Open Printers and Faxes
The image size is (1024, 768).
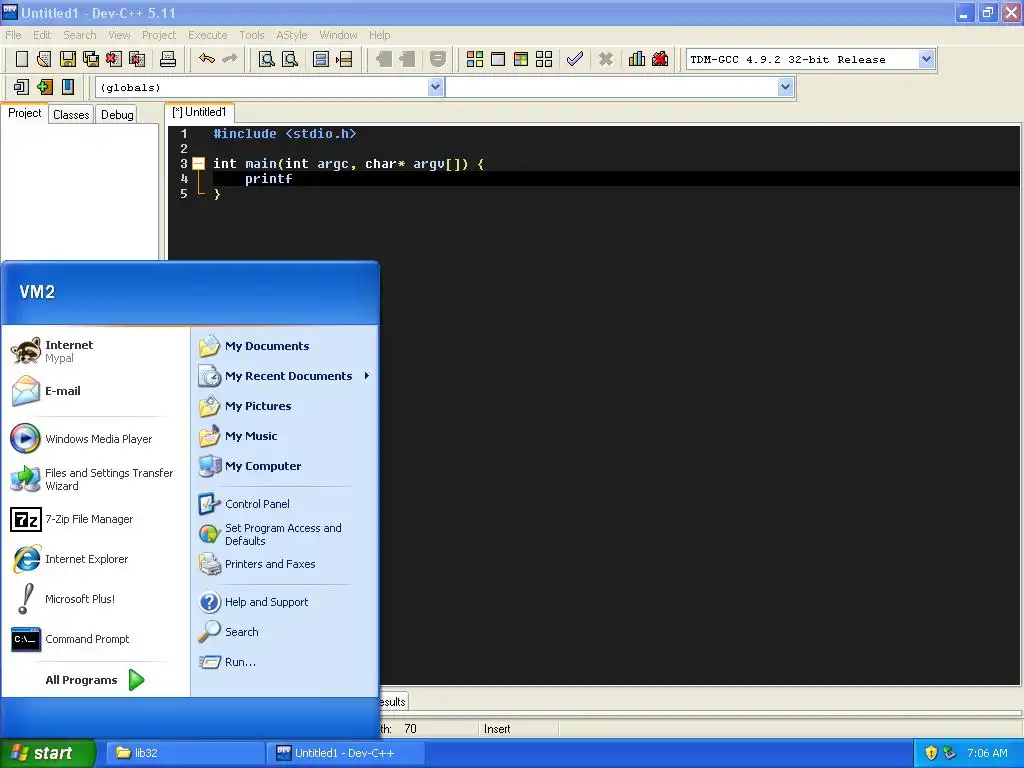(x=285, y=564)
